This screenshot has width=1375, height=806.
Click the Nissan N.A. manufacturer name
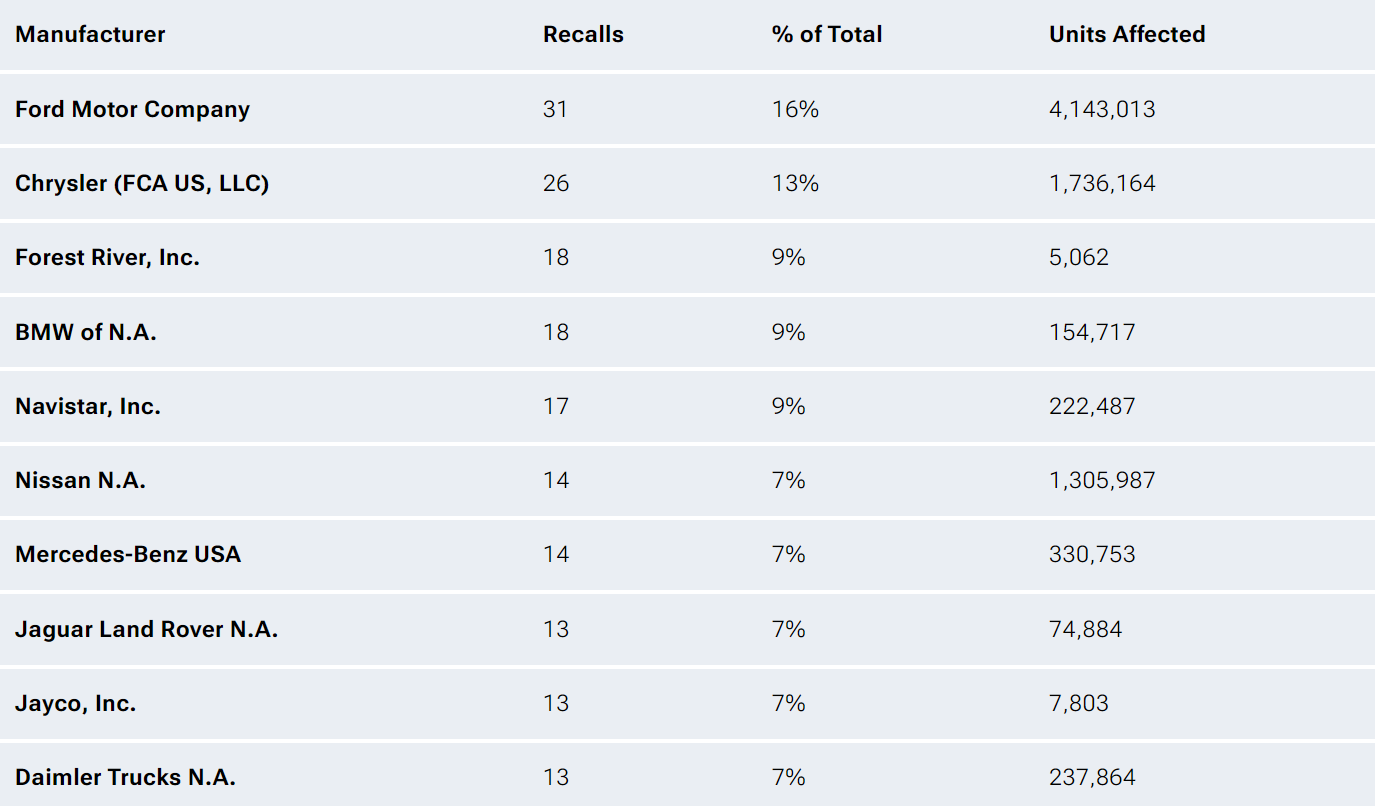pos(80,481)
